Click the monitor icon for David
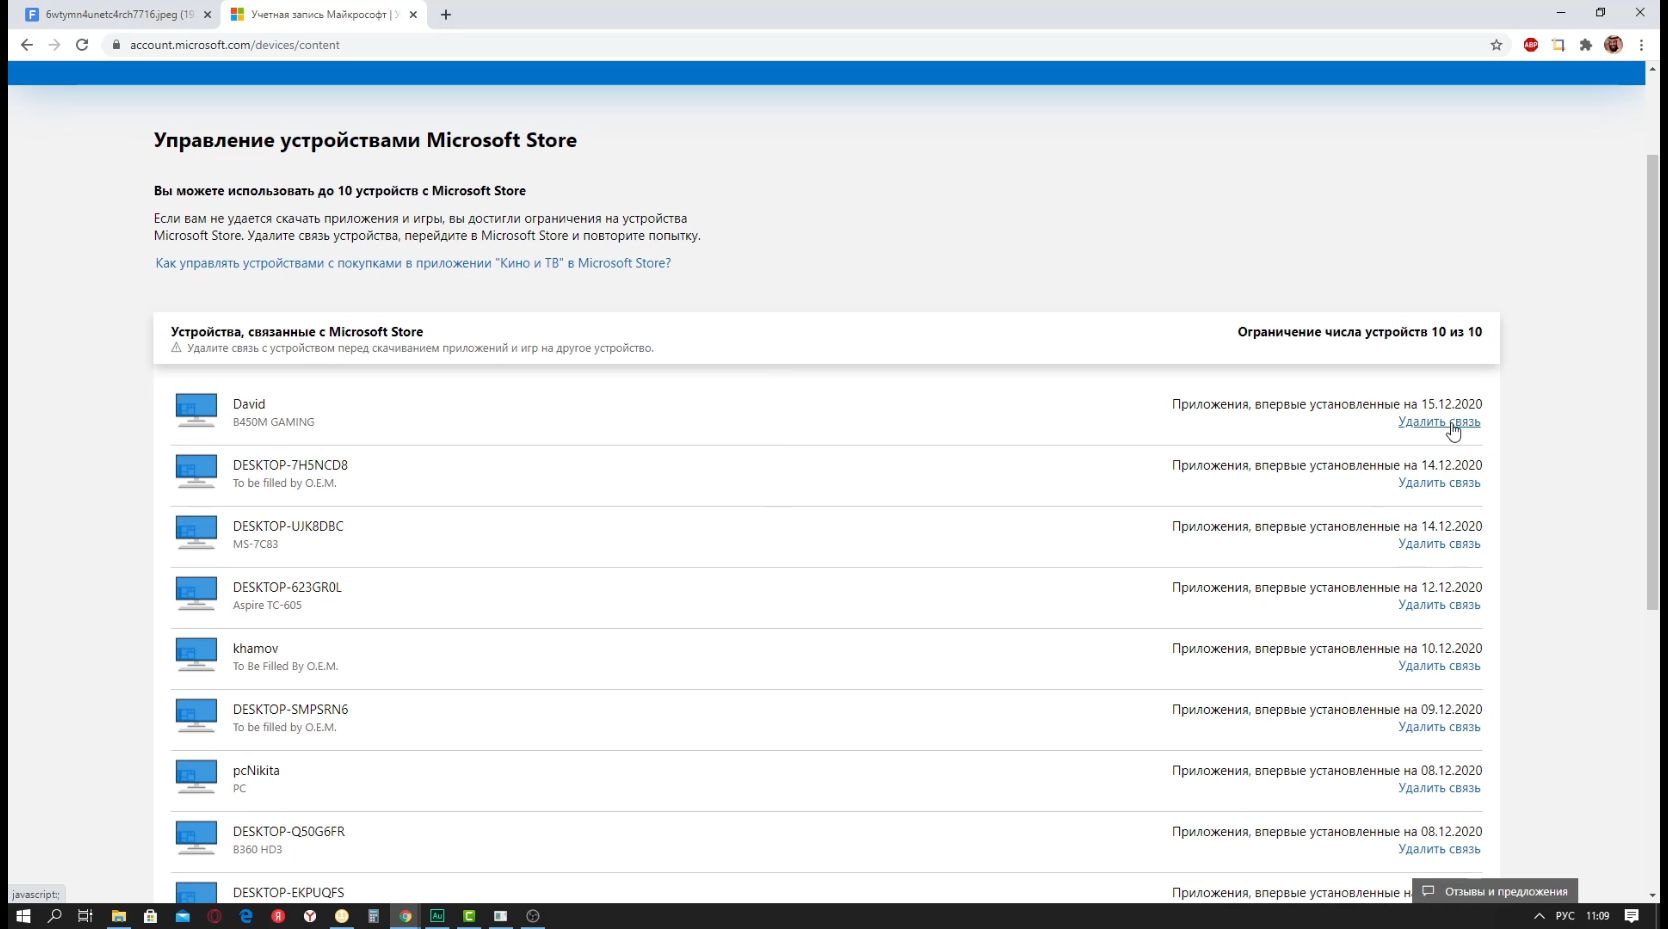 point(196,410)
